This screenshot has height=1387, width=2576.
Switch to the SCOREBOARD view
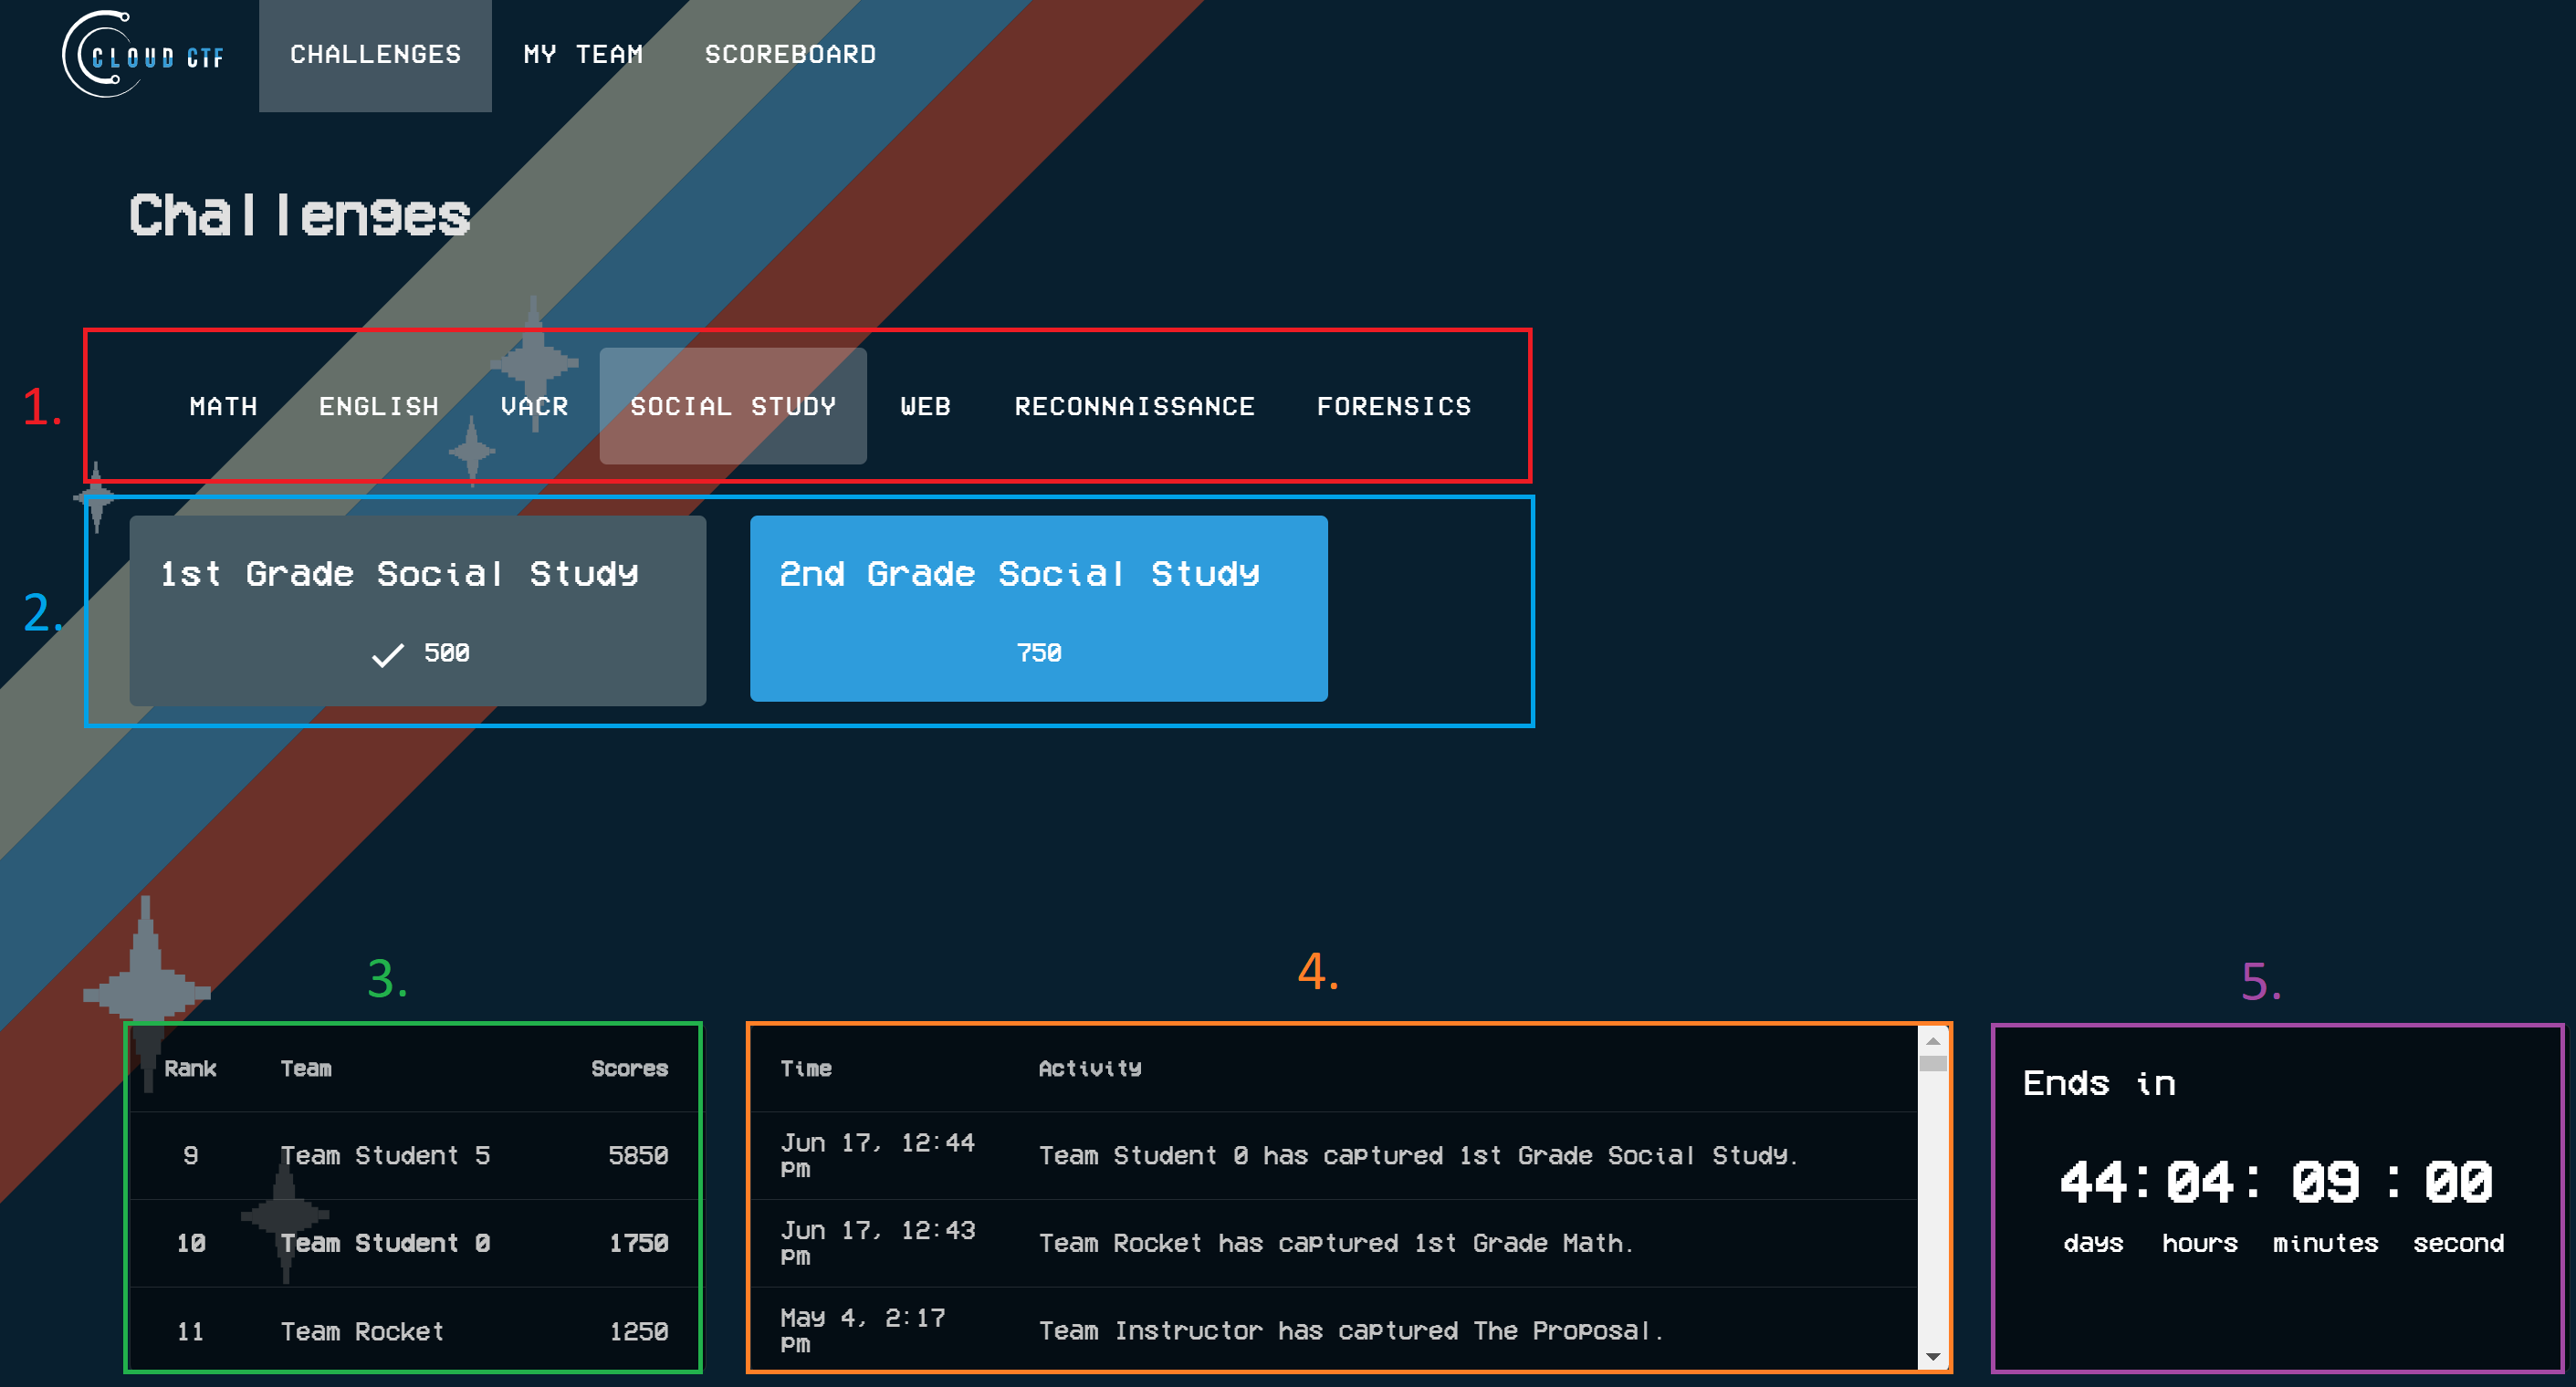[x=791, y=55]
